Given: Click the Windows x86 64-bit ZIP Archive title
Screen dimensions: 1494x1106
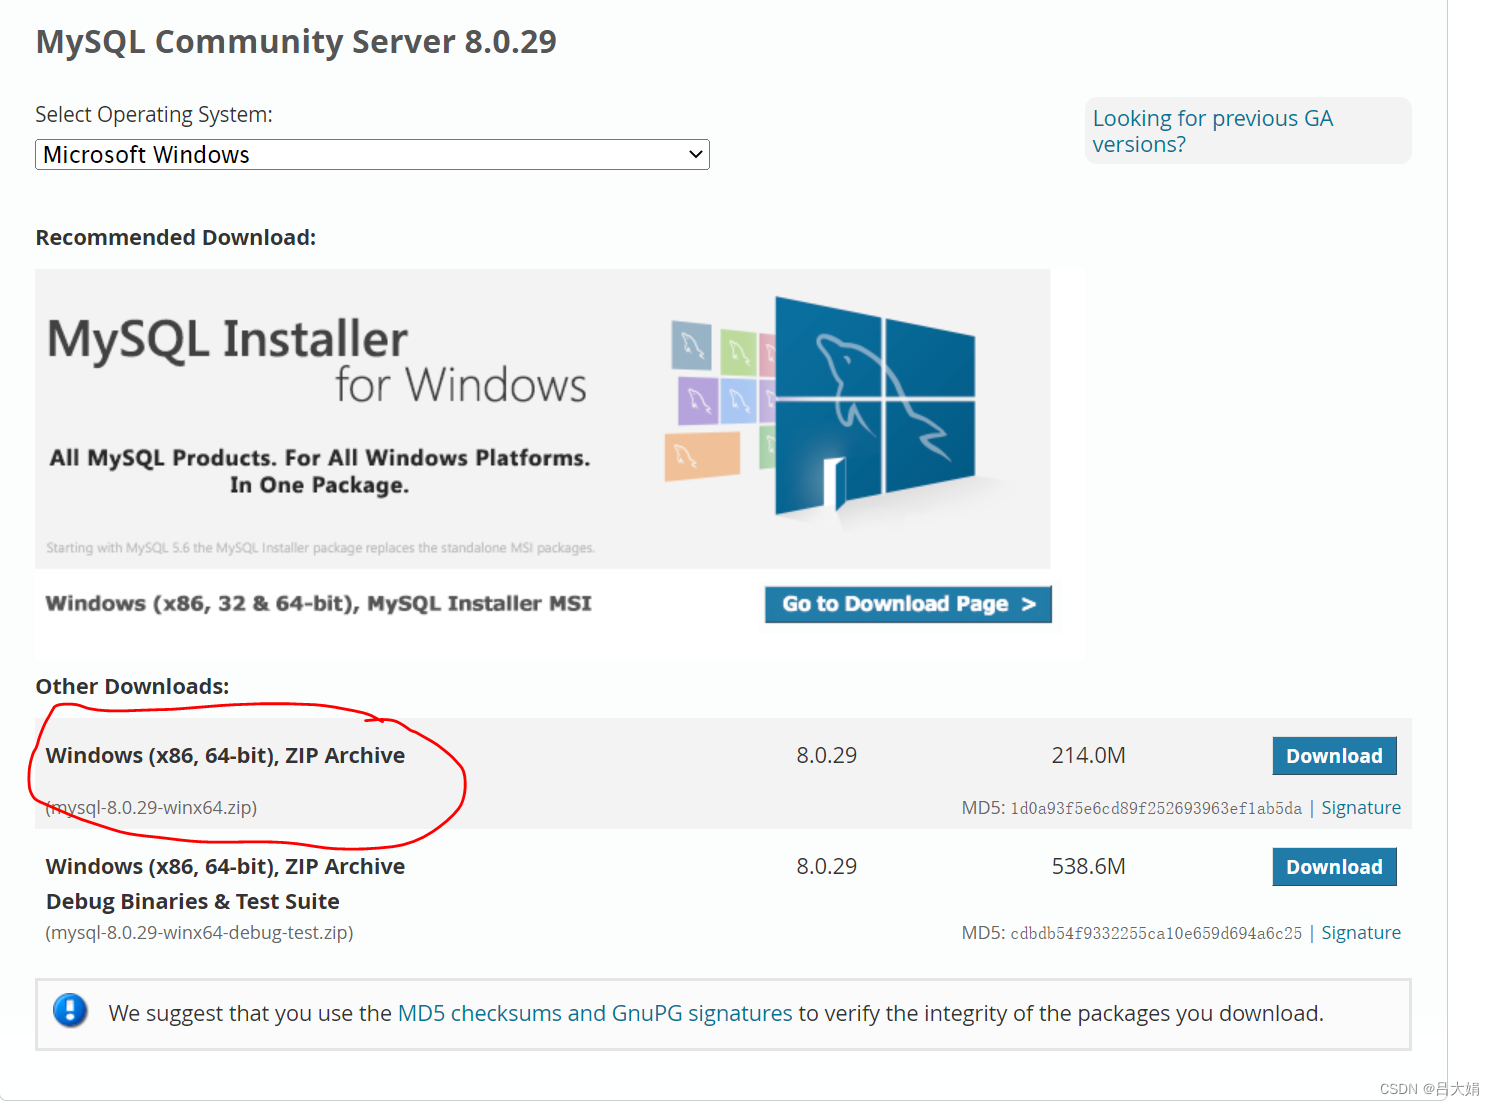Looking at the screenshot, I should (x=225, y=755).
